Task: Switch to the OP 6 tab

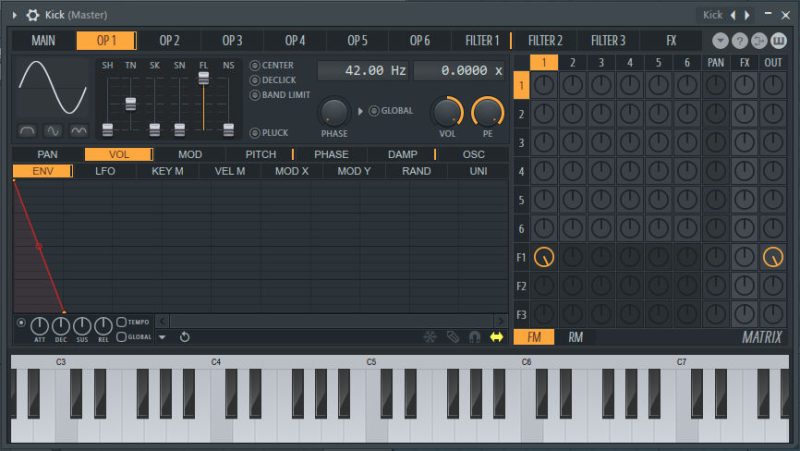Action: tap(420, 41)
